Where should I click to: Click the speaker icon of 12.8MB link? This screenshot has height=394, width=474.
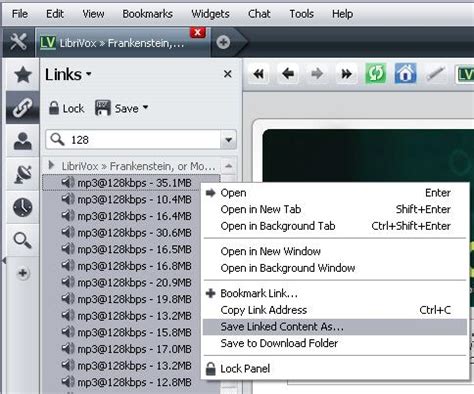(x=68, y=382)
